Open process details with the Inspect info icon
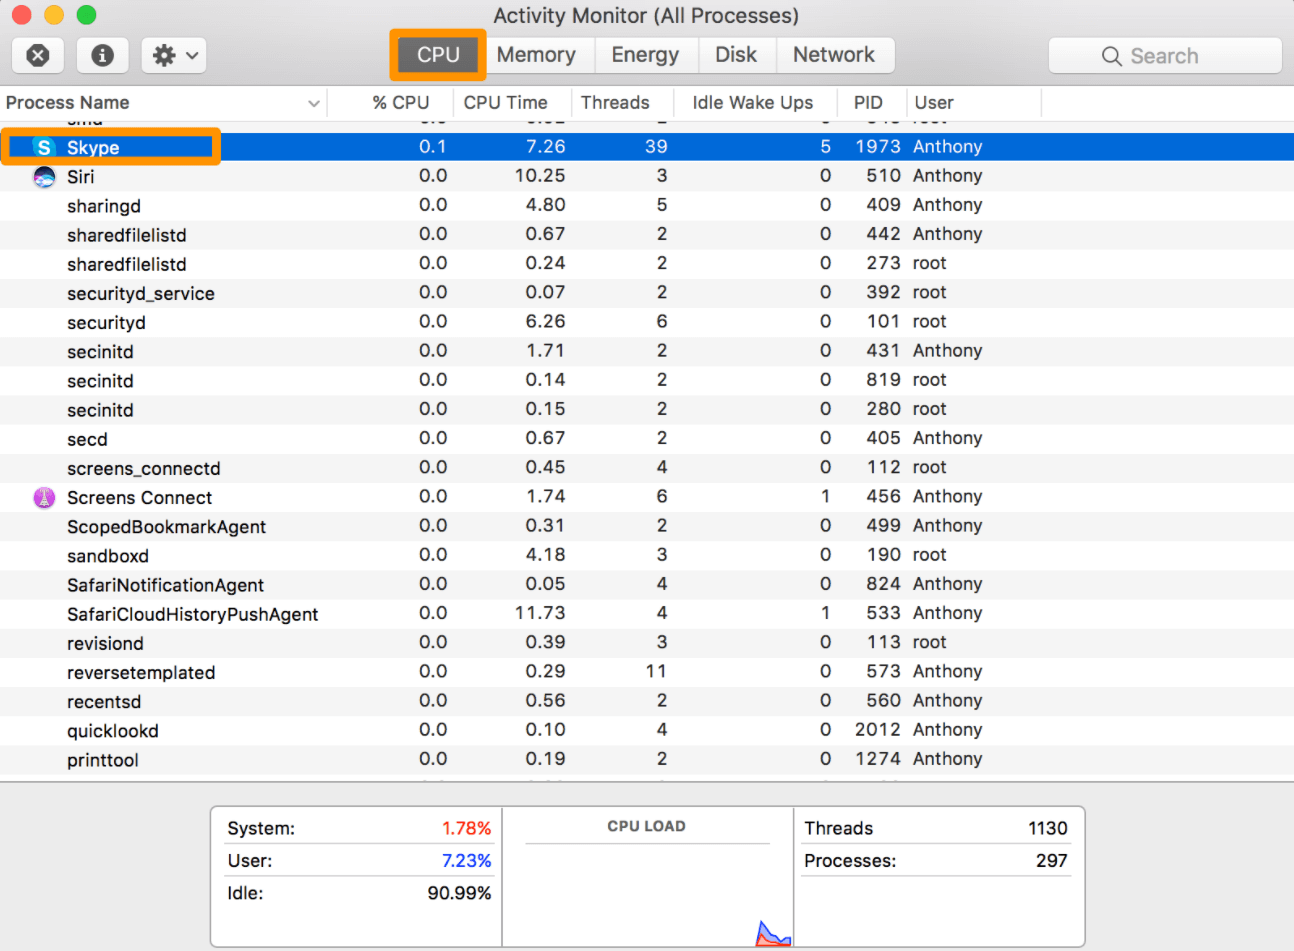Viewport: 1294px width, 951px height. (x=102, y=55)
